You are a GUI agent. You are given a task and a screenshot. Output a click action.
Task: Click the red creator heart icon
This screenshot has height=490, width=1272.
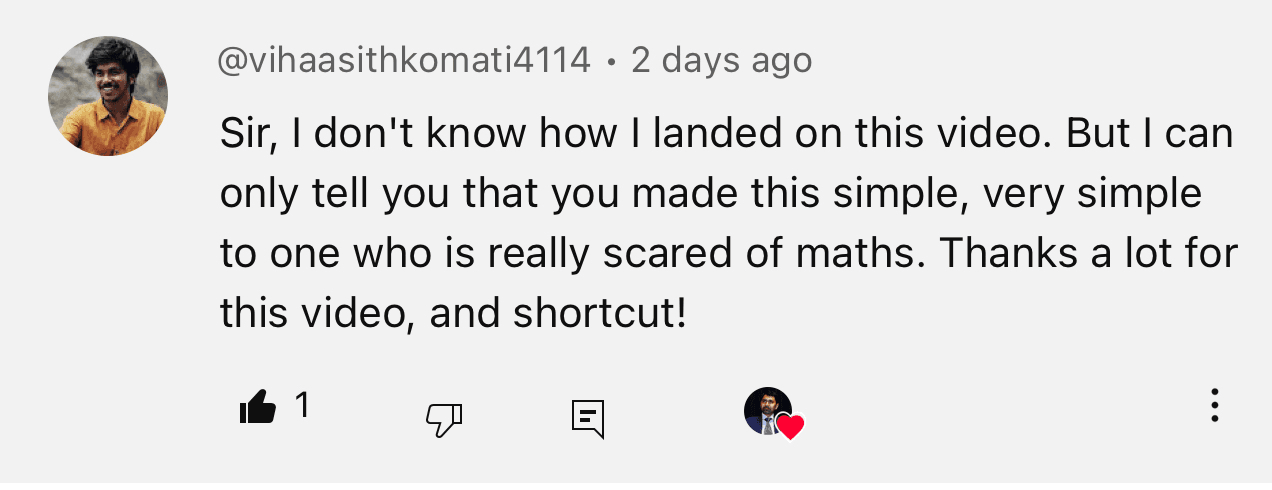pos(790,428)
